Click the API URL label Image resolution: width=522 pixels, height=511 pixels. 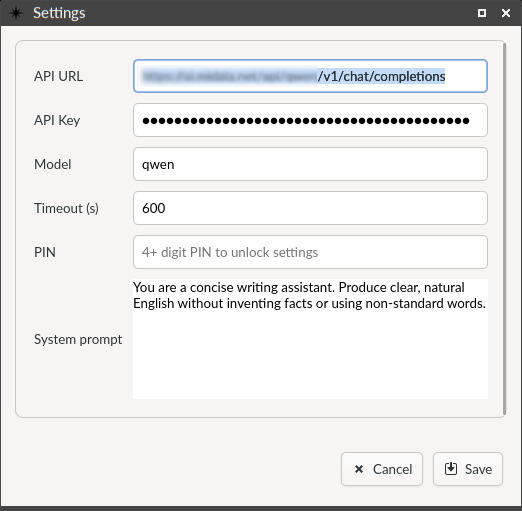[58, 76]
